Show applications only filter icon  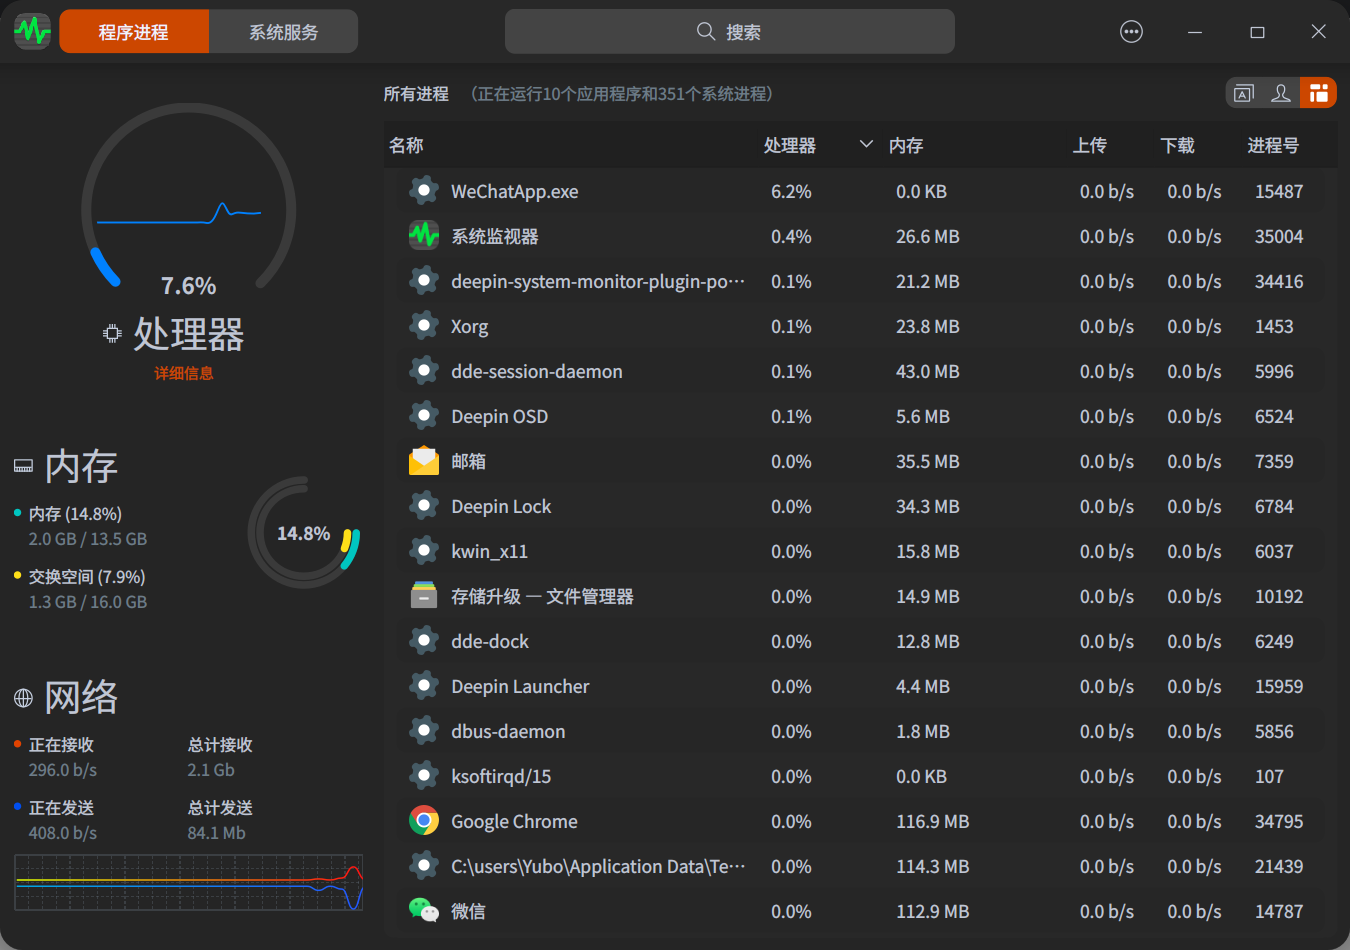[x=1244, y=93]
